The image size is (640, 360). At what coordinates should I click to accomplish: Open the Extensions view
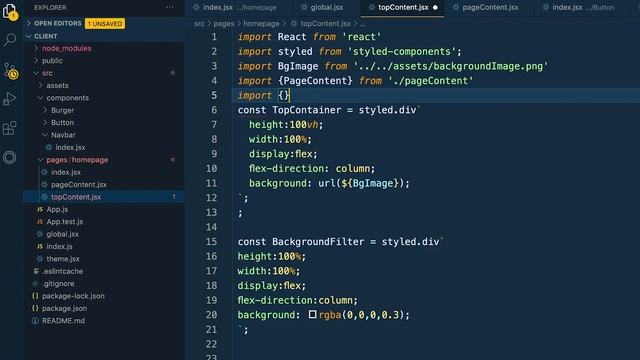[9, 128]
